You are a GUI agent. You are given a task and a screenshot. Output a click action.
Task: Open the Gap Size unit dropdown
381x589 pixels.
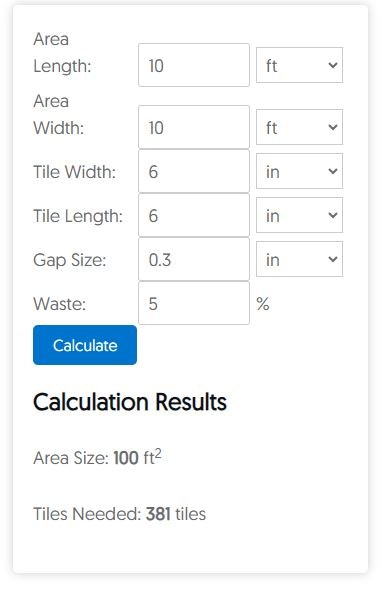pos(299,259)
